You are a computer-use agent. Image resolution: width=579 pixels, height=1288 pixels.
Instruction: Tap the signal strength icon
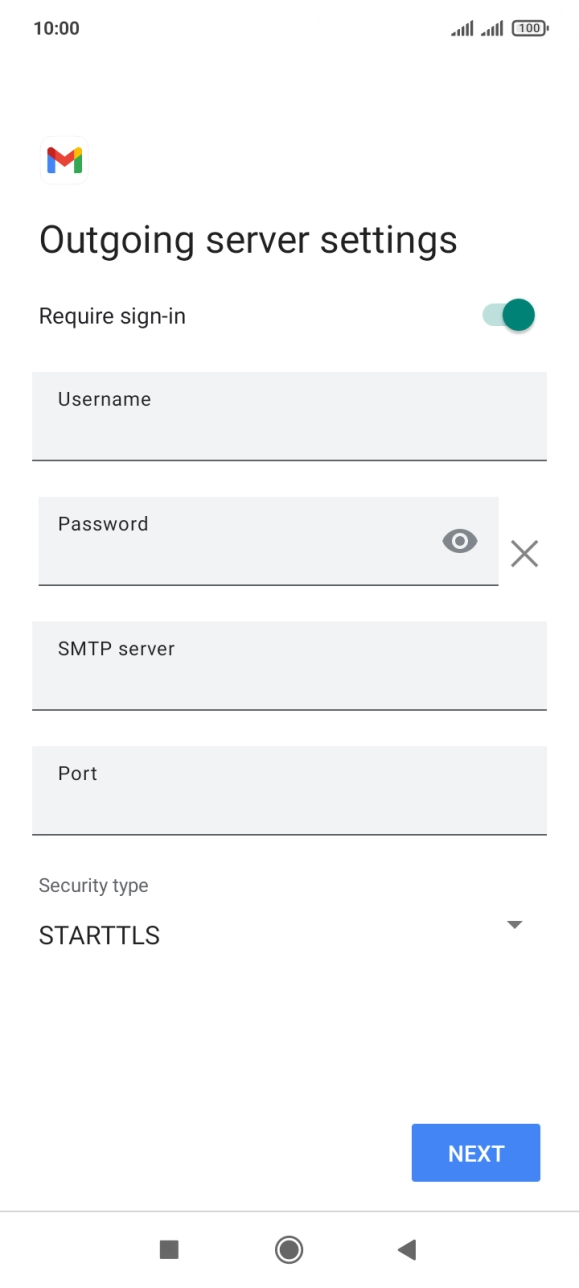click(461, 28)
